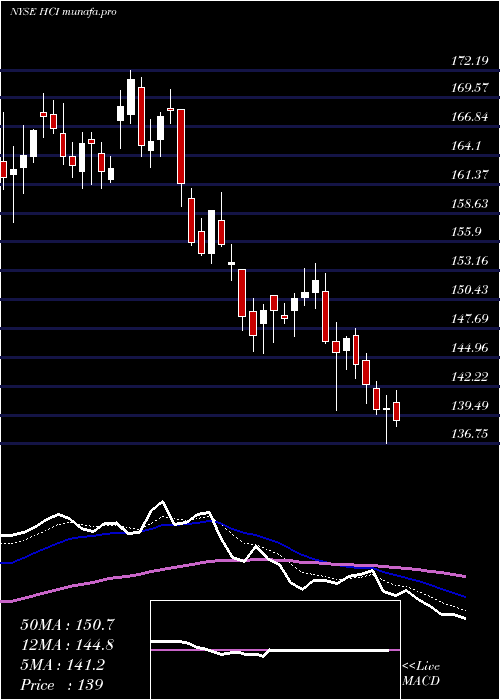The image size is (500, 700).
Task: Select the 166.84 price axis label
Action: click(470, 117)
